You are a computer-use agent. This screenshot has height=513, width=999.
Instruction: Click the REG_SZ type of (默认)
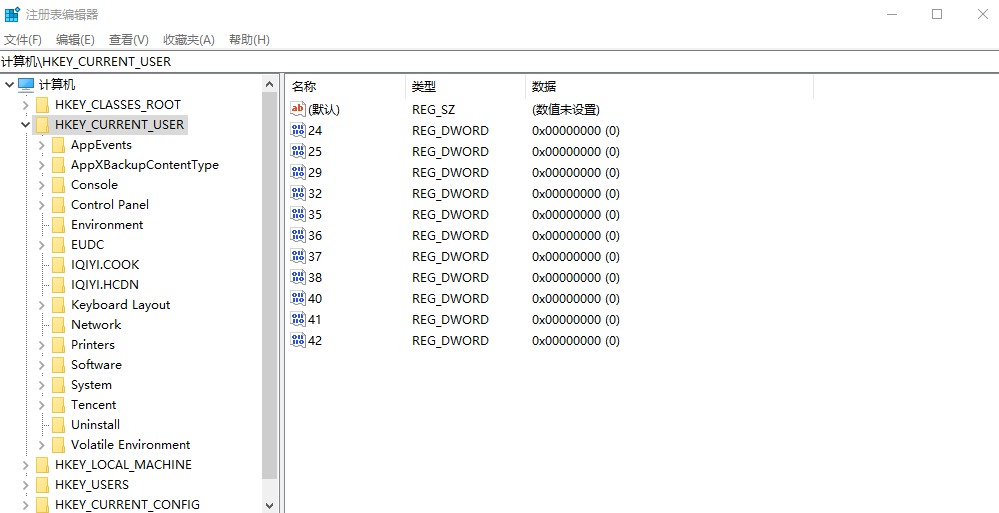pos(434,110)
